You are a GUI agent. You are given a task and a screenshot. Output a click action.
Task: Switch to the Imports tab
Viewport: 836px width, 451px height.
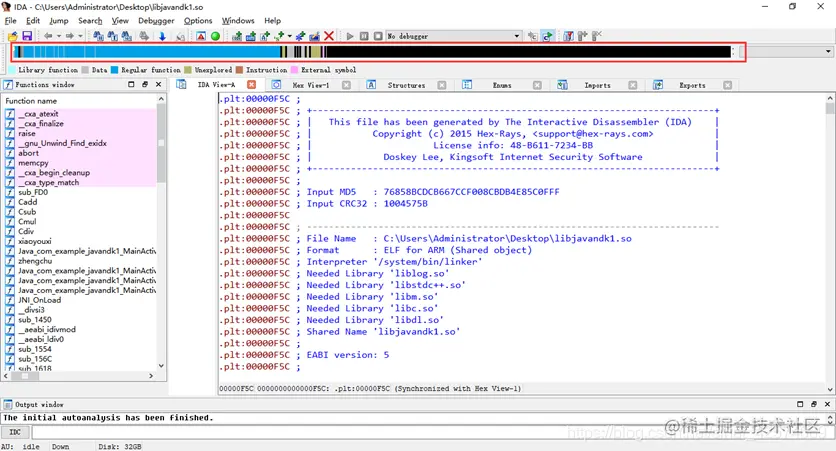(x=597, y=85)
